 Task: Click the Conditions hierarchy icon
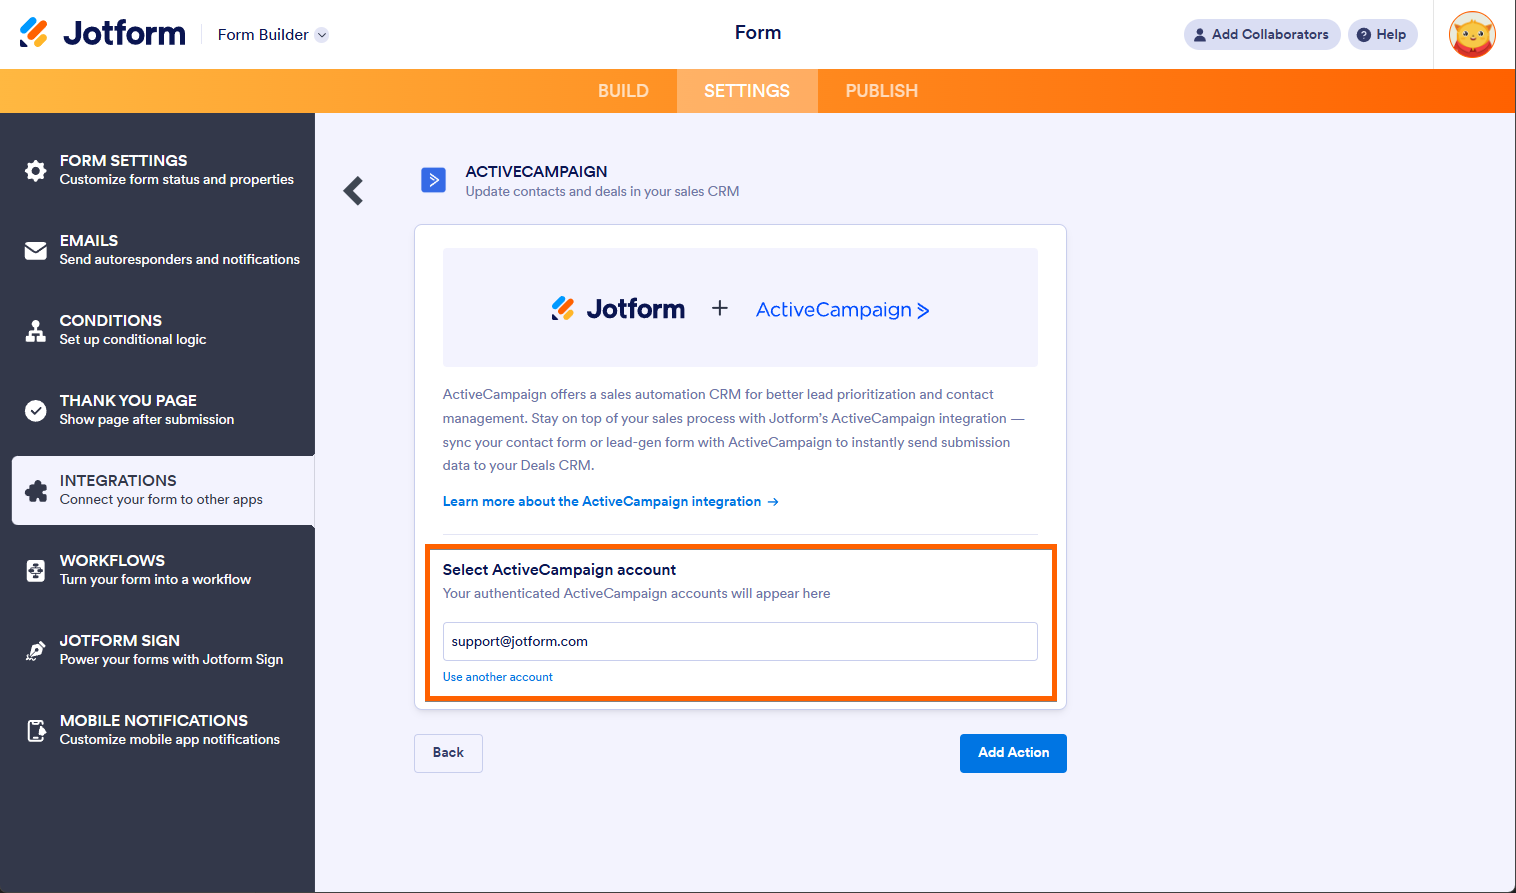coord(36,331)
